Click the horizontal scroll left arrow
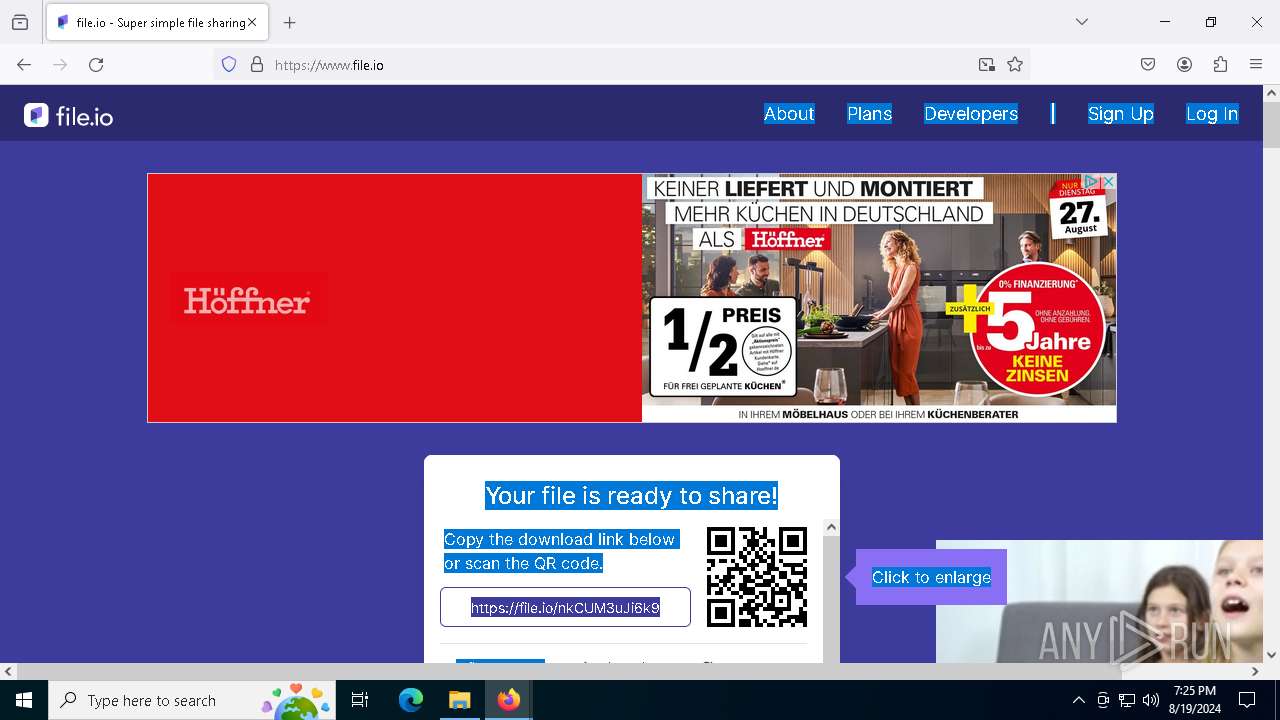The image size is (1280, 720). click(x=8, y=672)
